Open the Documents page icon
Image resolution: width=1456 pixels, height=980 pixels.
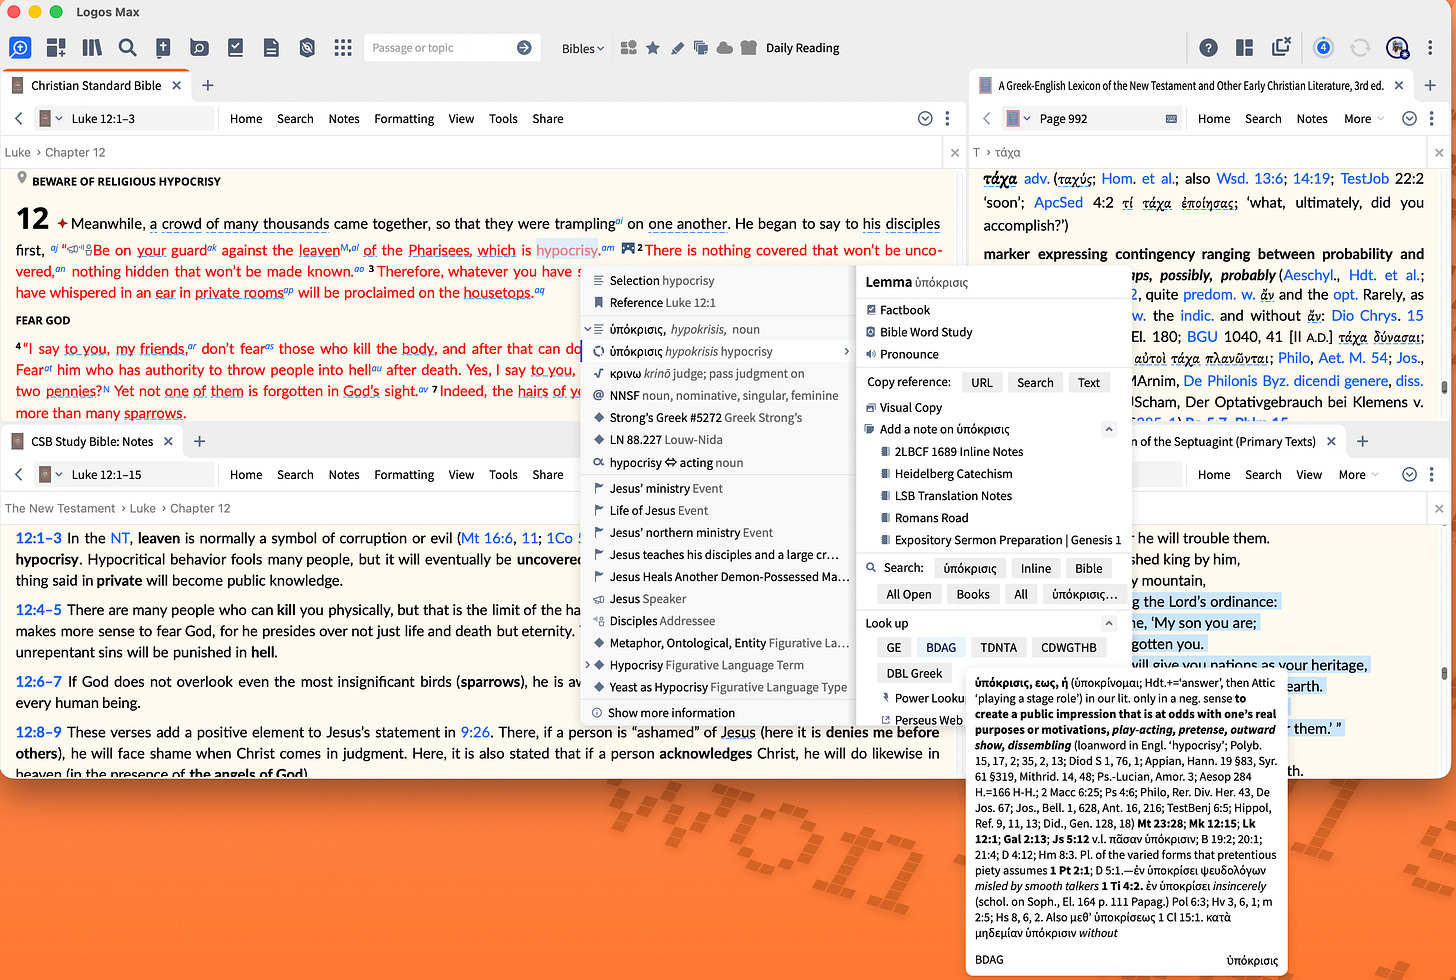coord(271,47)
